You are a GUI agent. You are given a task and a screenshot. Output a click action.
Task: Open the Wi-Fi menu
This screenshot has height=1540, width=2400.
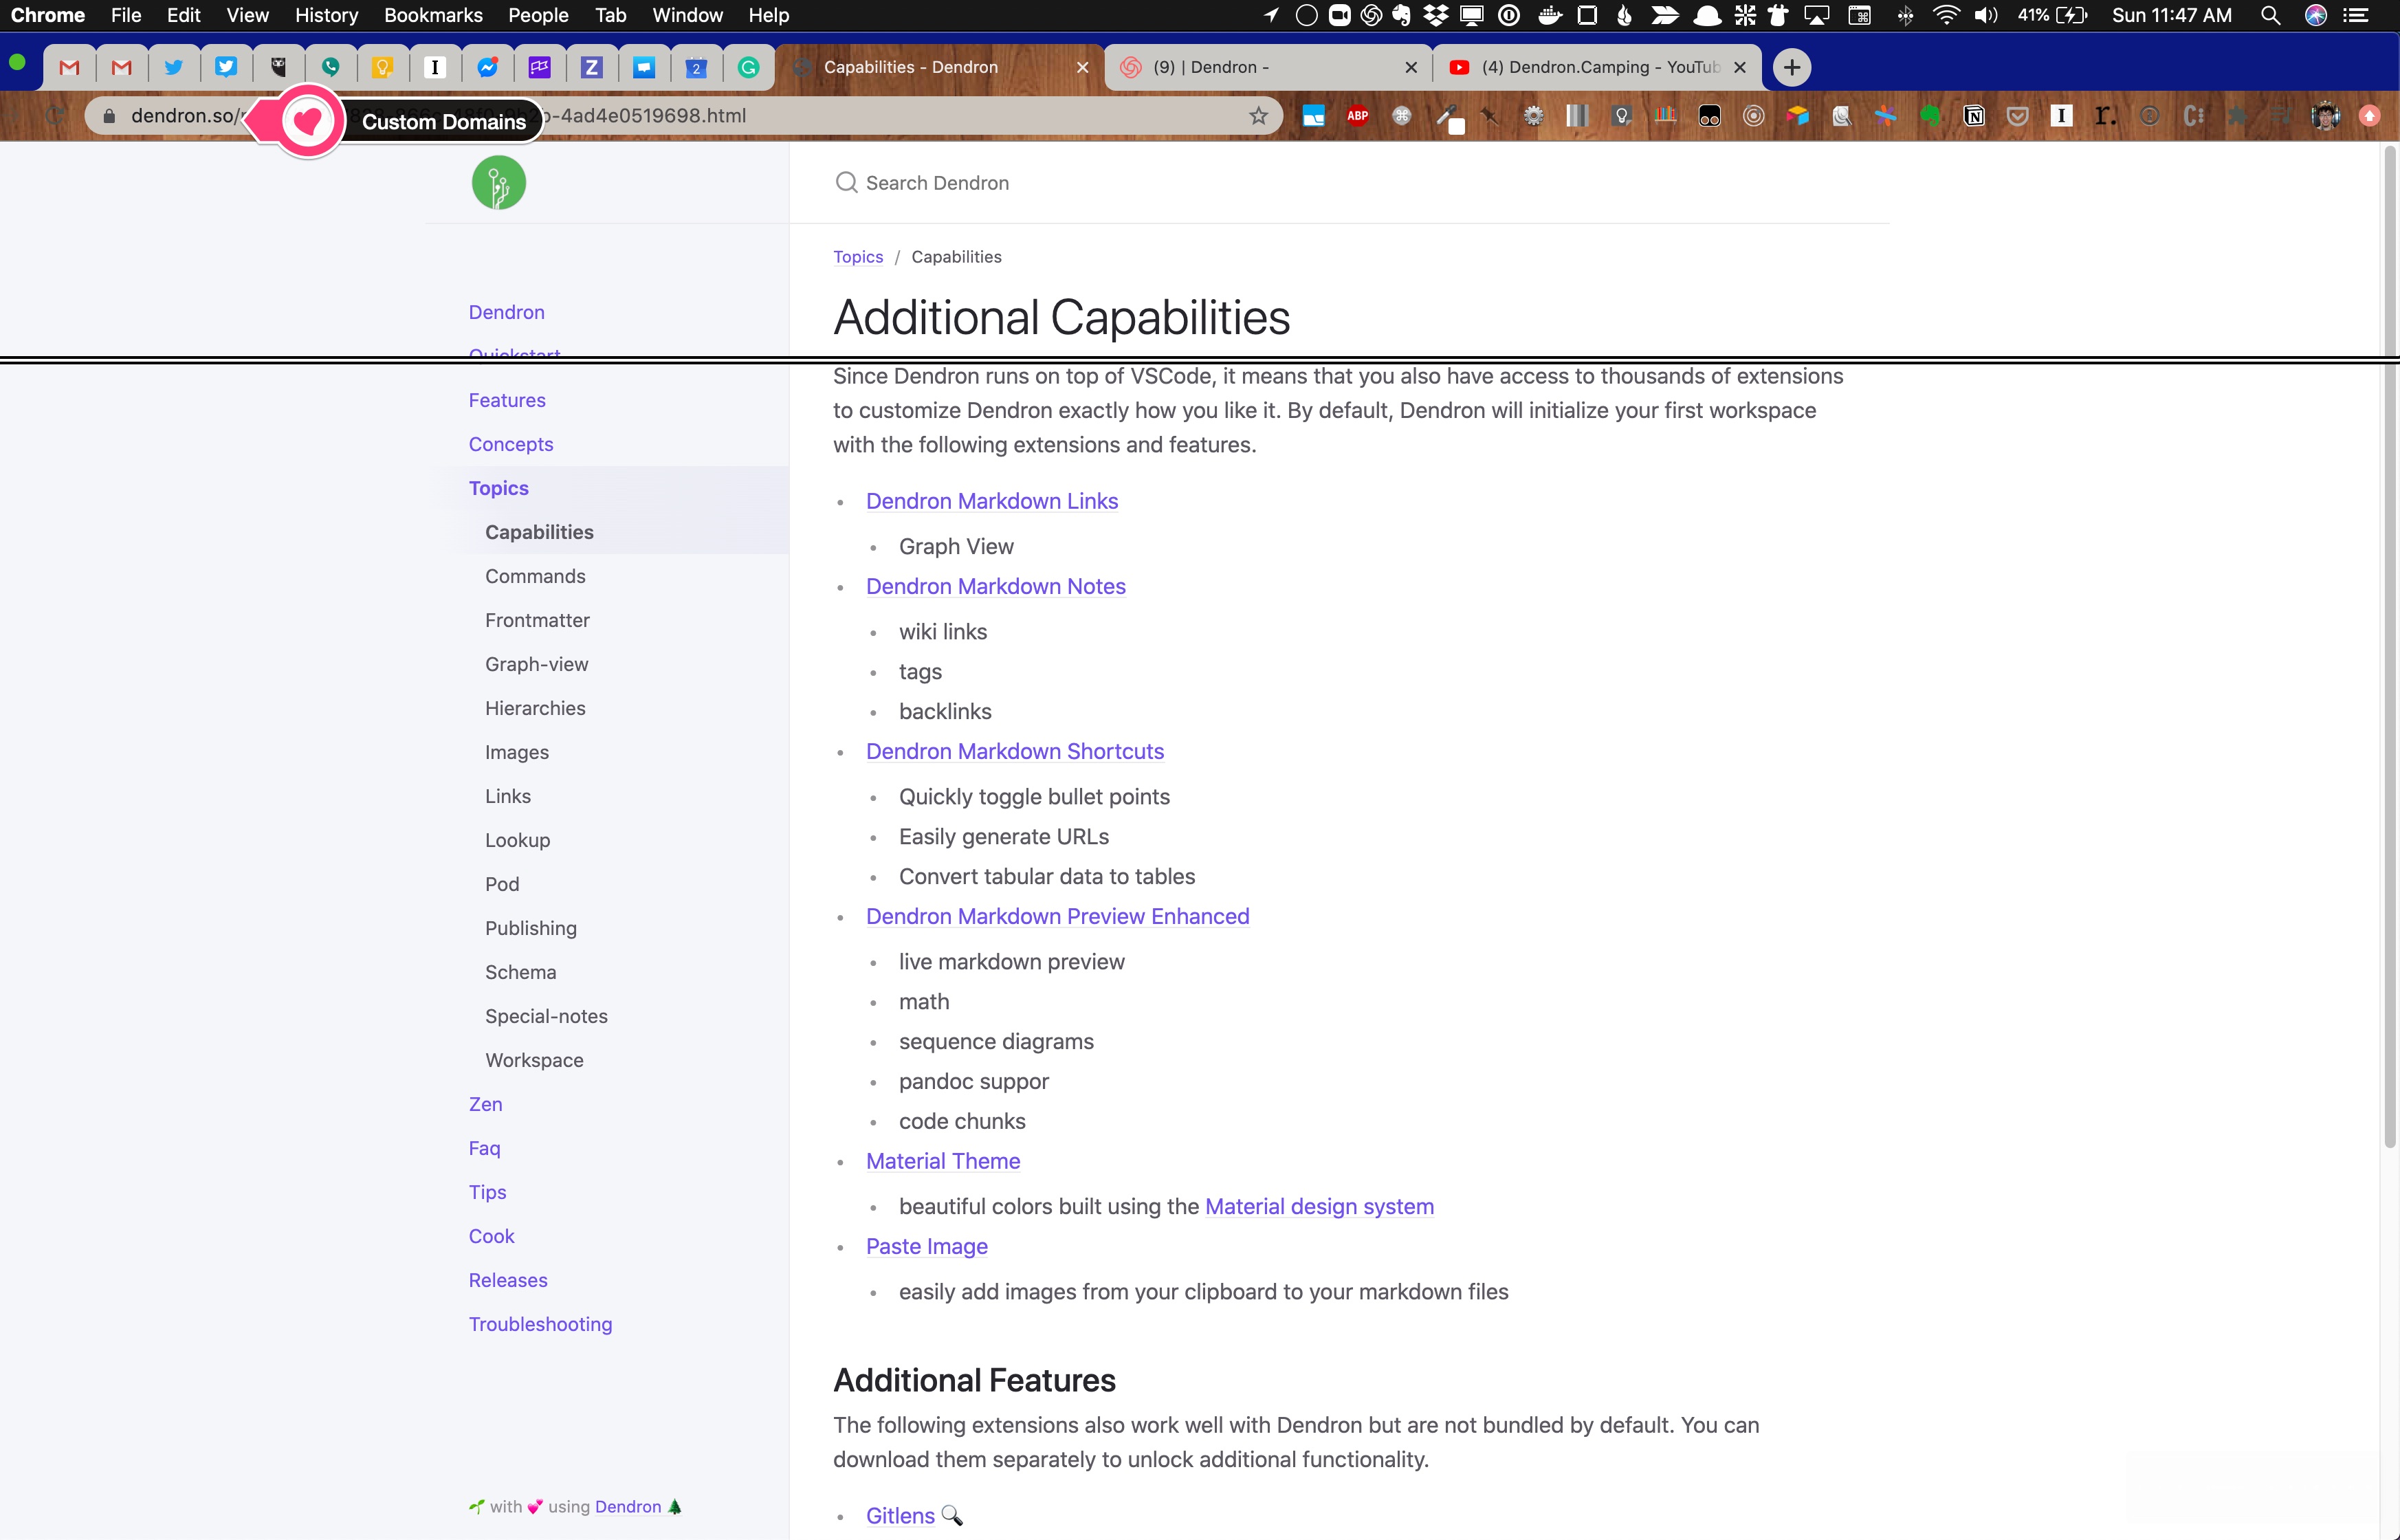pos(1946,15)
